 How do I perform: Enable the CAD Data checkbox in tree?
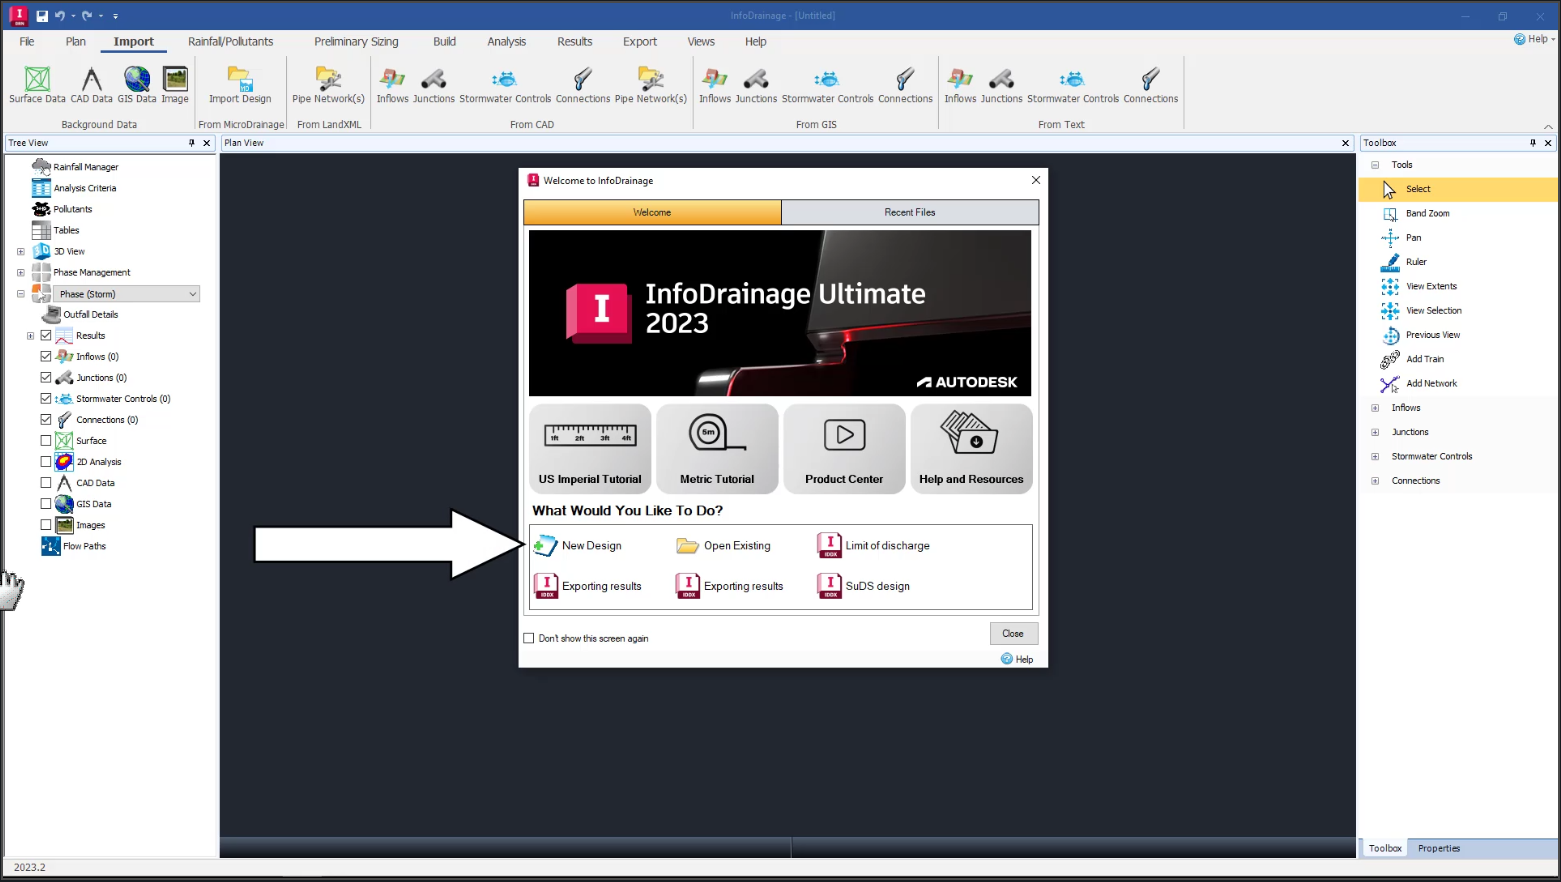[x=46, y=482]
